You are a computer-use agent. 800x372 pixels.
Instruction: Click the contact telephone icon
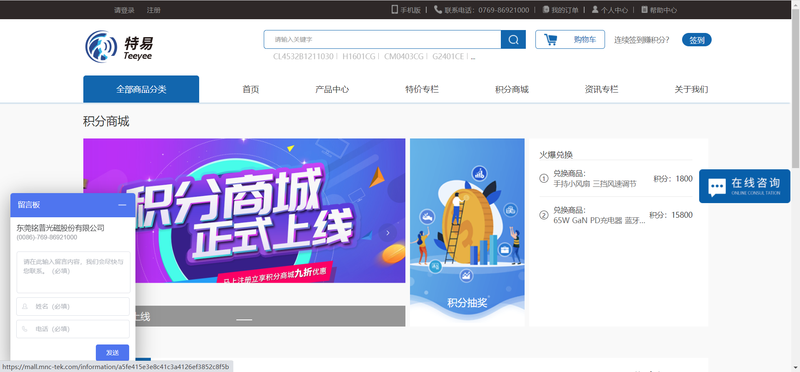click(x=438, y=9)
